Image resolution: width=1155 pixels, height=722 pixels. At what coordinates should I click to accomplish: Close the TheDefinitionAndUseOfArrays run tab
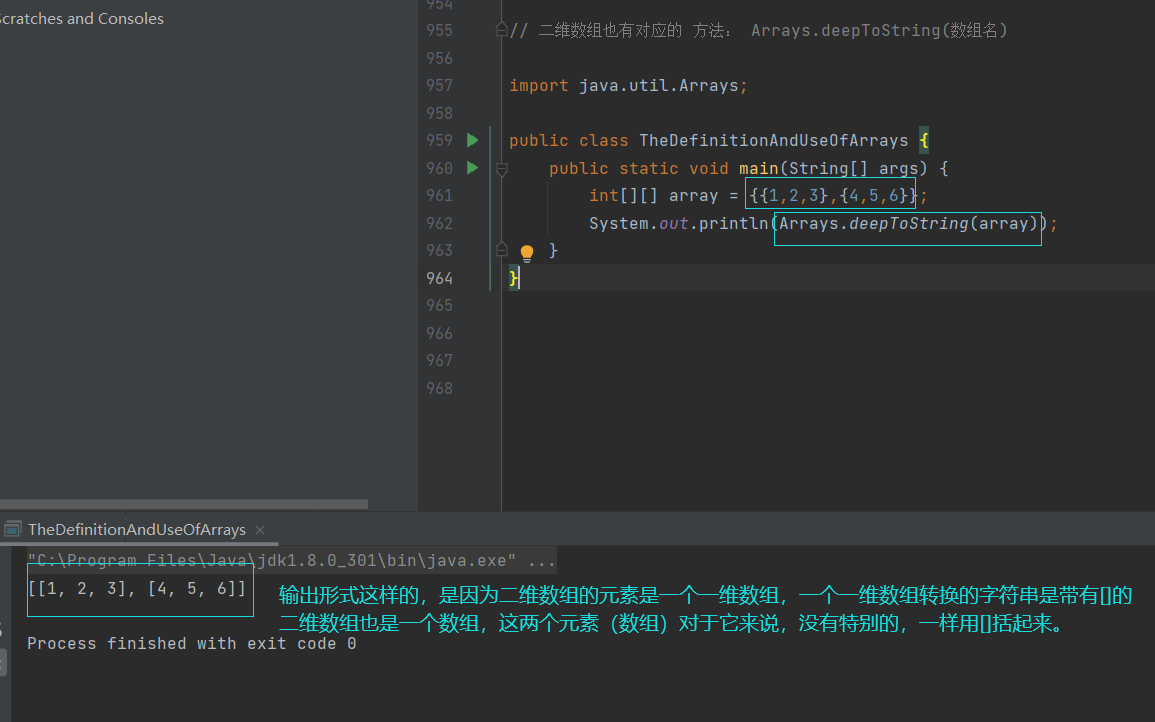pyautogui.click(x=259, y=530)
